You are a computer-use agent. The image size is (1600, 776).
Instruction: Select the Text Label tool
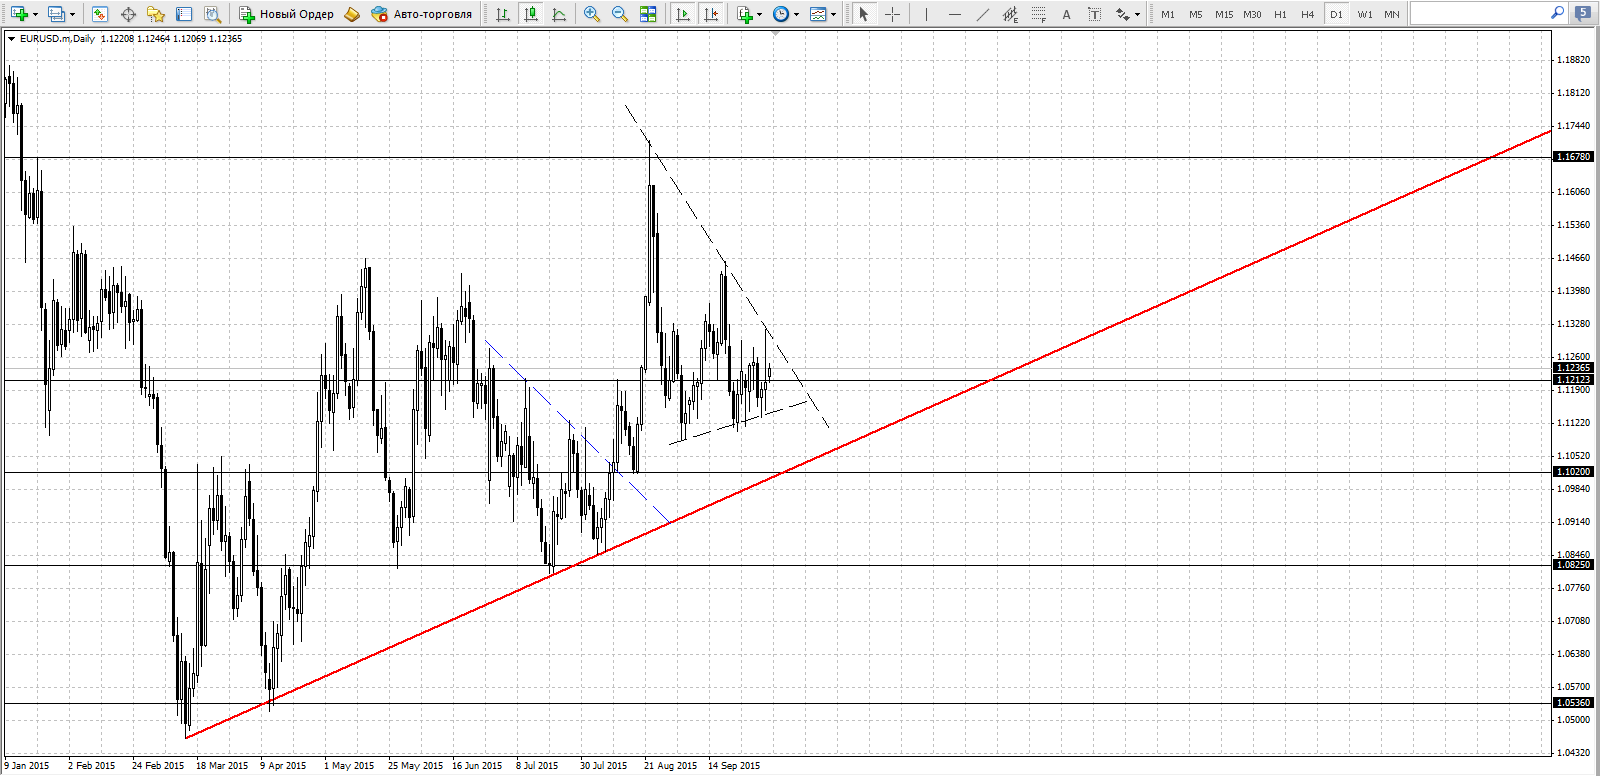(x=1094, y=14)
